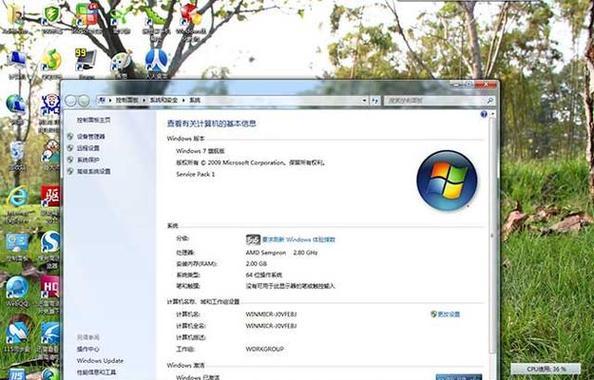Click 控制面板 breadcrumb in address bar
This screenshot has height=380, width=594.
coord(127,100)
